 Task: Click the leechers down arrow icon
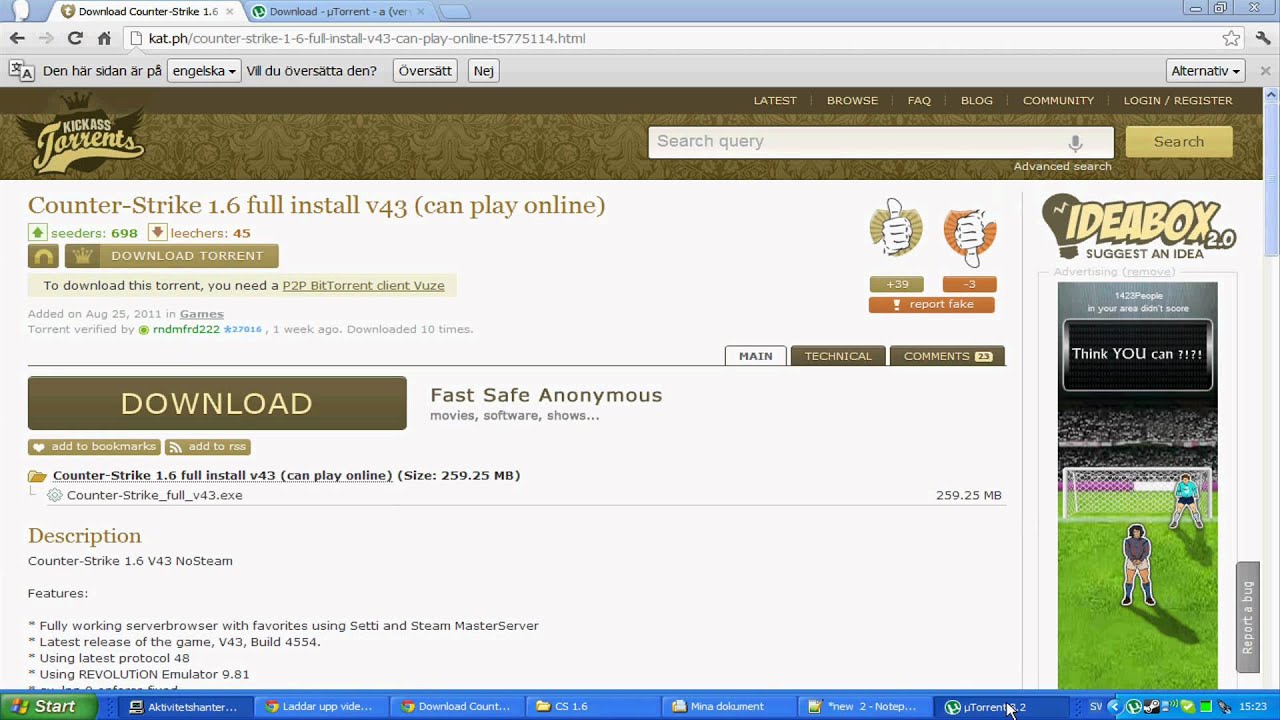click(x=157, y=233)
